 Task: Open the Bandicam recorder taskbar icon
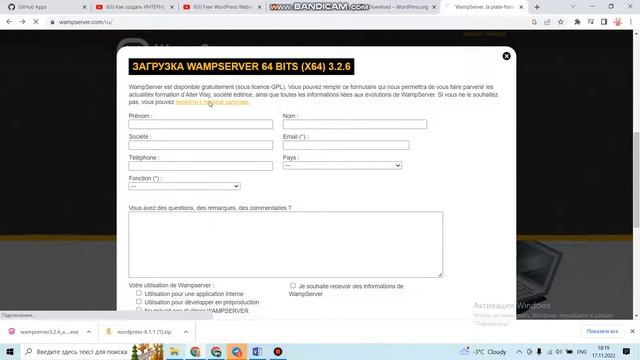click(x=278, y=351)
